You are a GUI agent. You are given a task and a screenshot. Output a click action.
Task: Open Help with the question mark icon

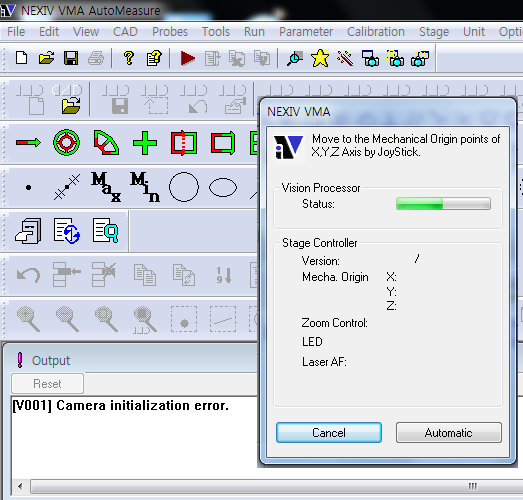pyautogui.click(x=129, y=58)
